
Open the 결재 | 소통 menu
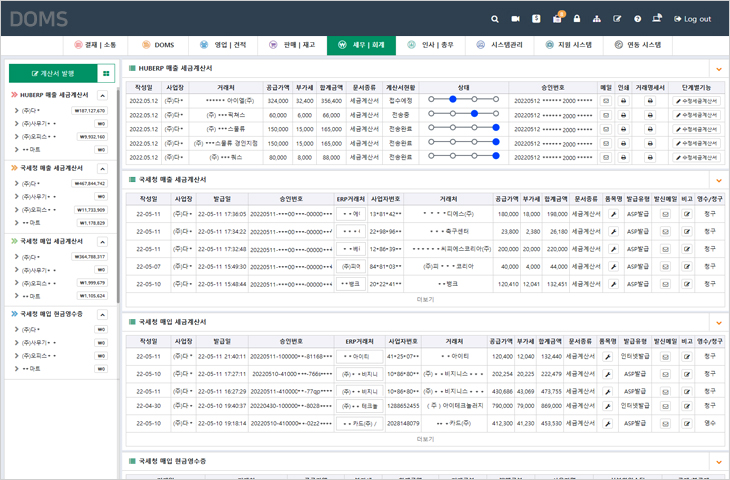[x=95, y=45]
